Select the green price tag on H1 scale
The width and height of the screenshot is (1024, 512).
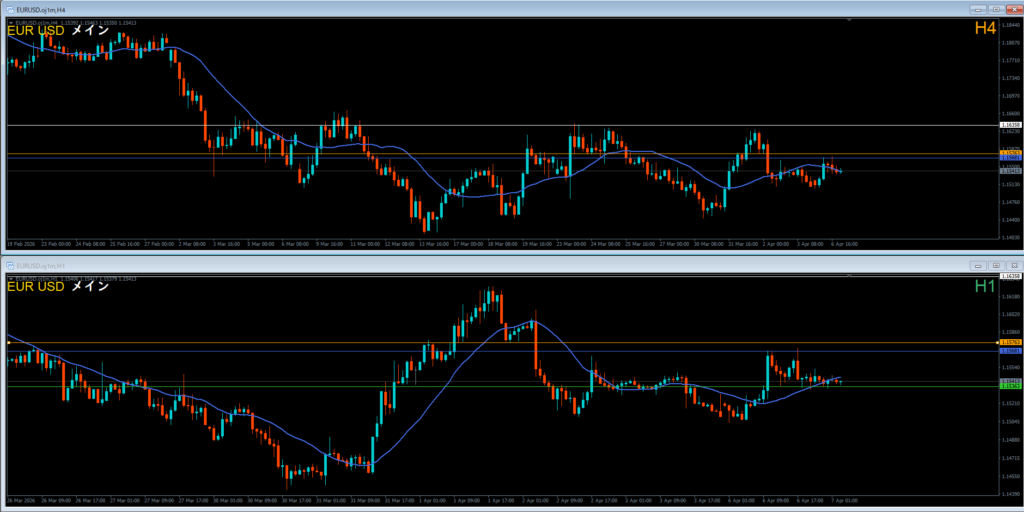coord(1010,386)
